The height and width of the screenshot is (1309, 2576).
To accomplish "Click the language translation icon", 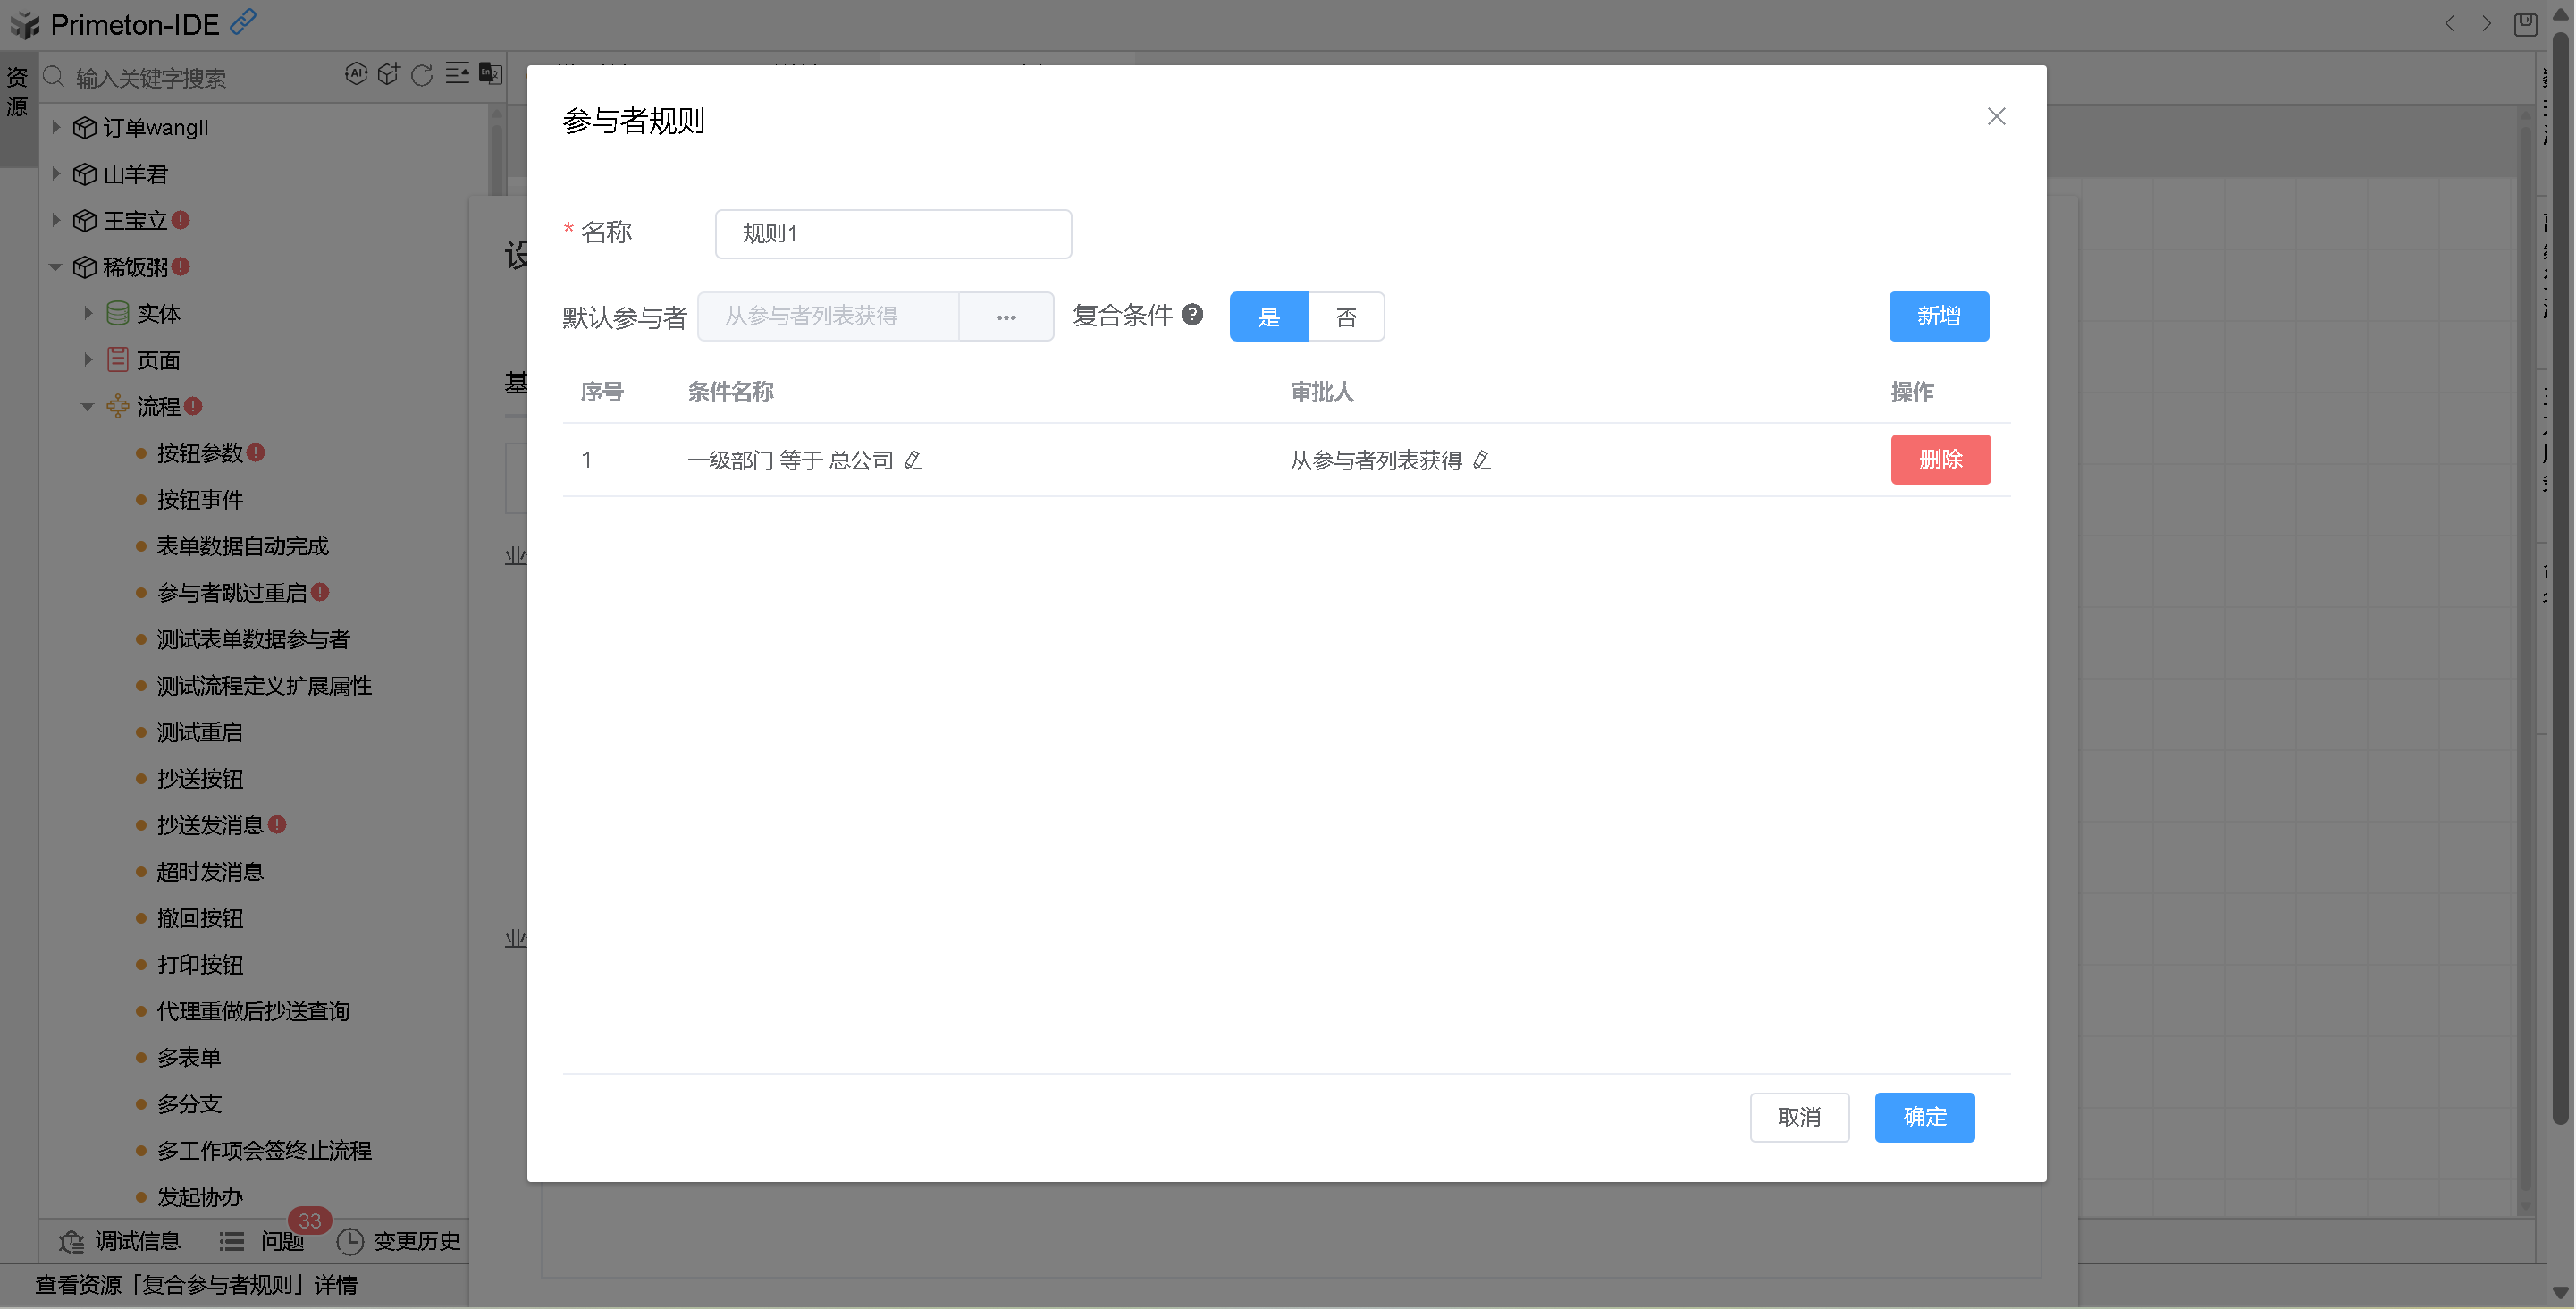I will pos(490,74).
